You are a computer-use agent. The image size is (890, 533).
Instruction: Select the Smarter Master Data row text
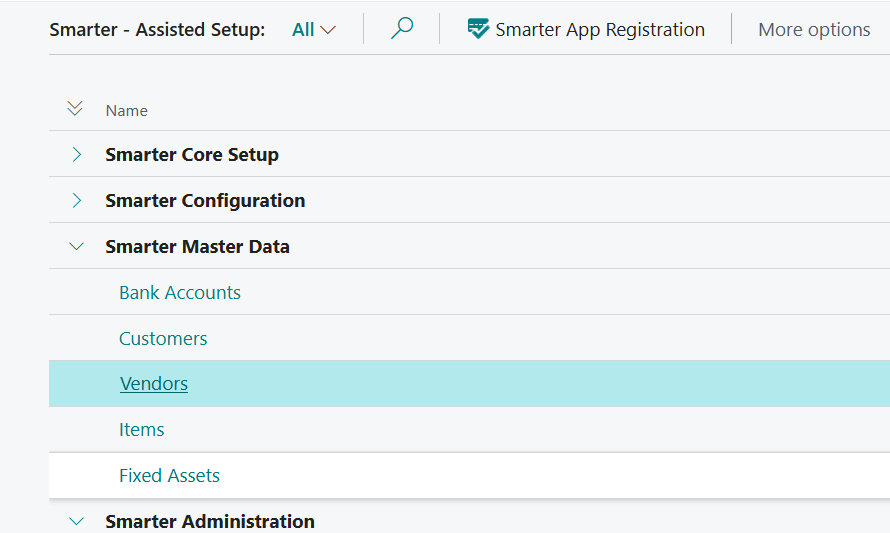coord(198,246)
